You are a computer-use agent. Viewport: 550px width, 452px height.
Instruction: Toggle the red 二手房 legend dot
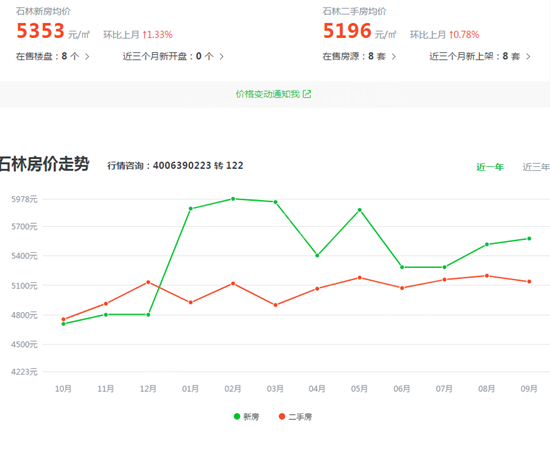282,416
